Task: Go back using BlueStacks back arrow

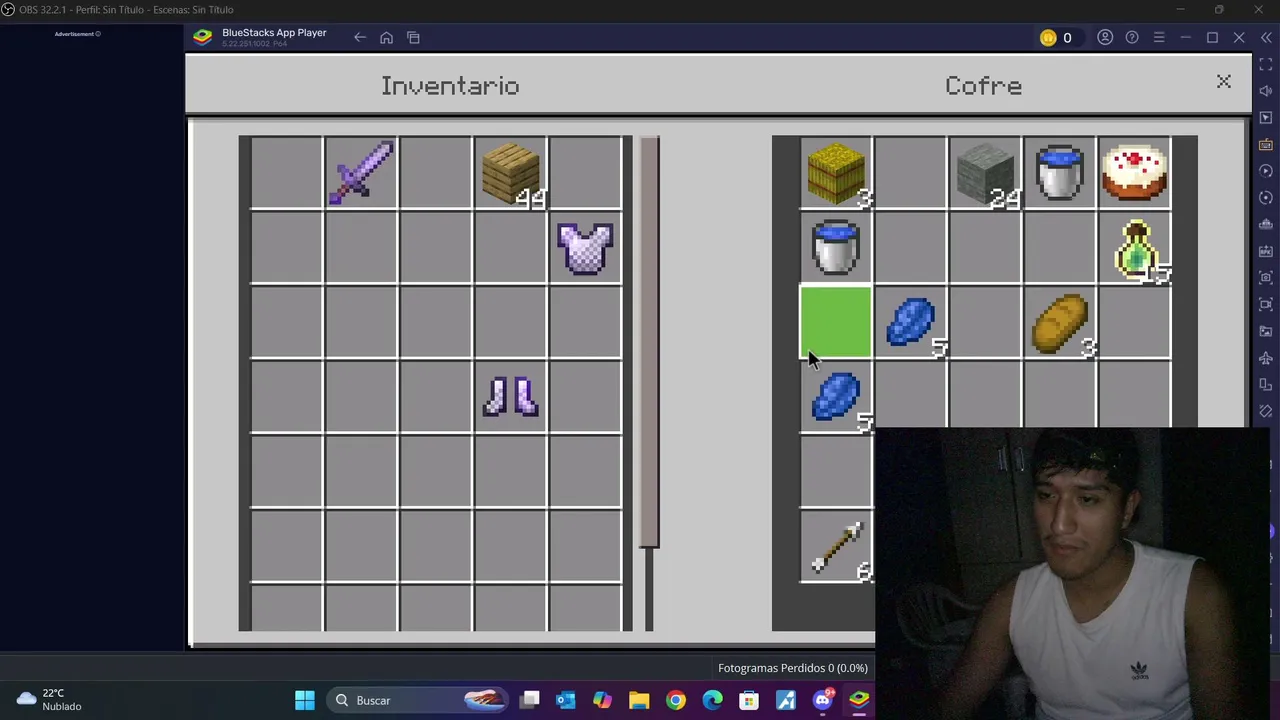Action: tap(359, 38)
